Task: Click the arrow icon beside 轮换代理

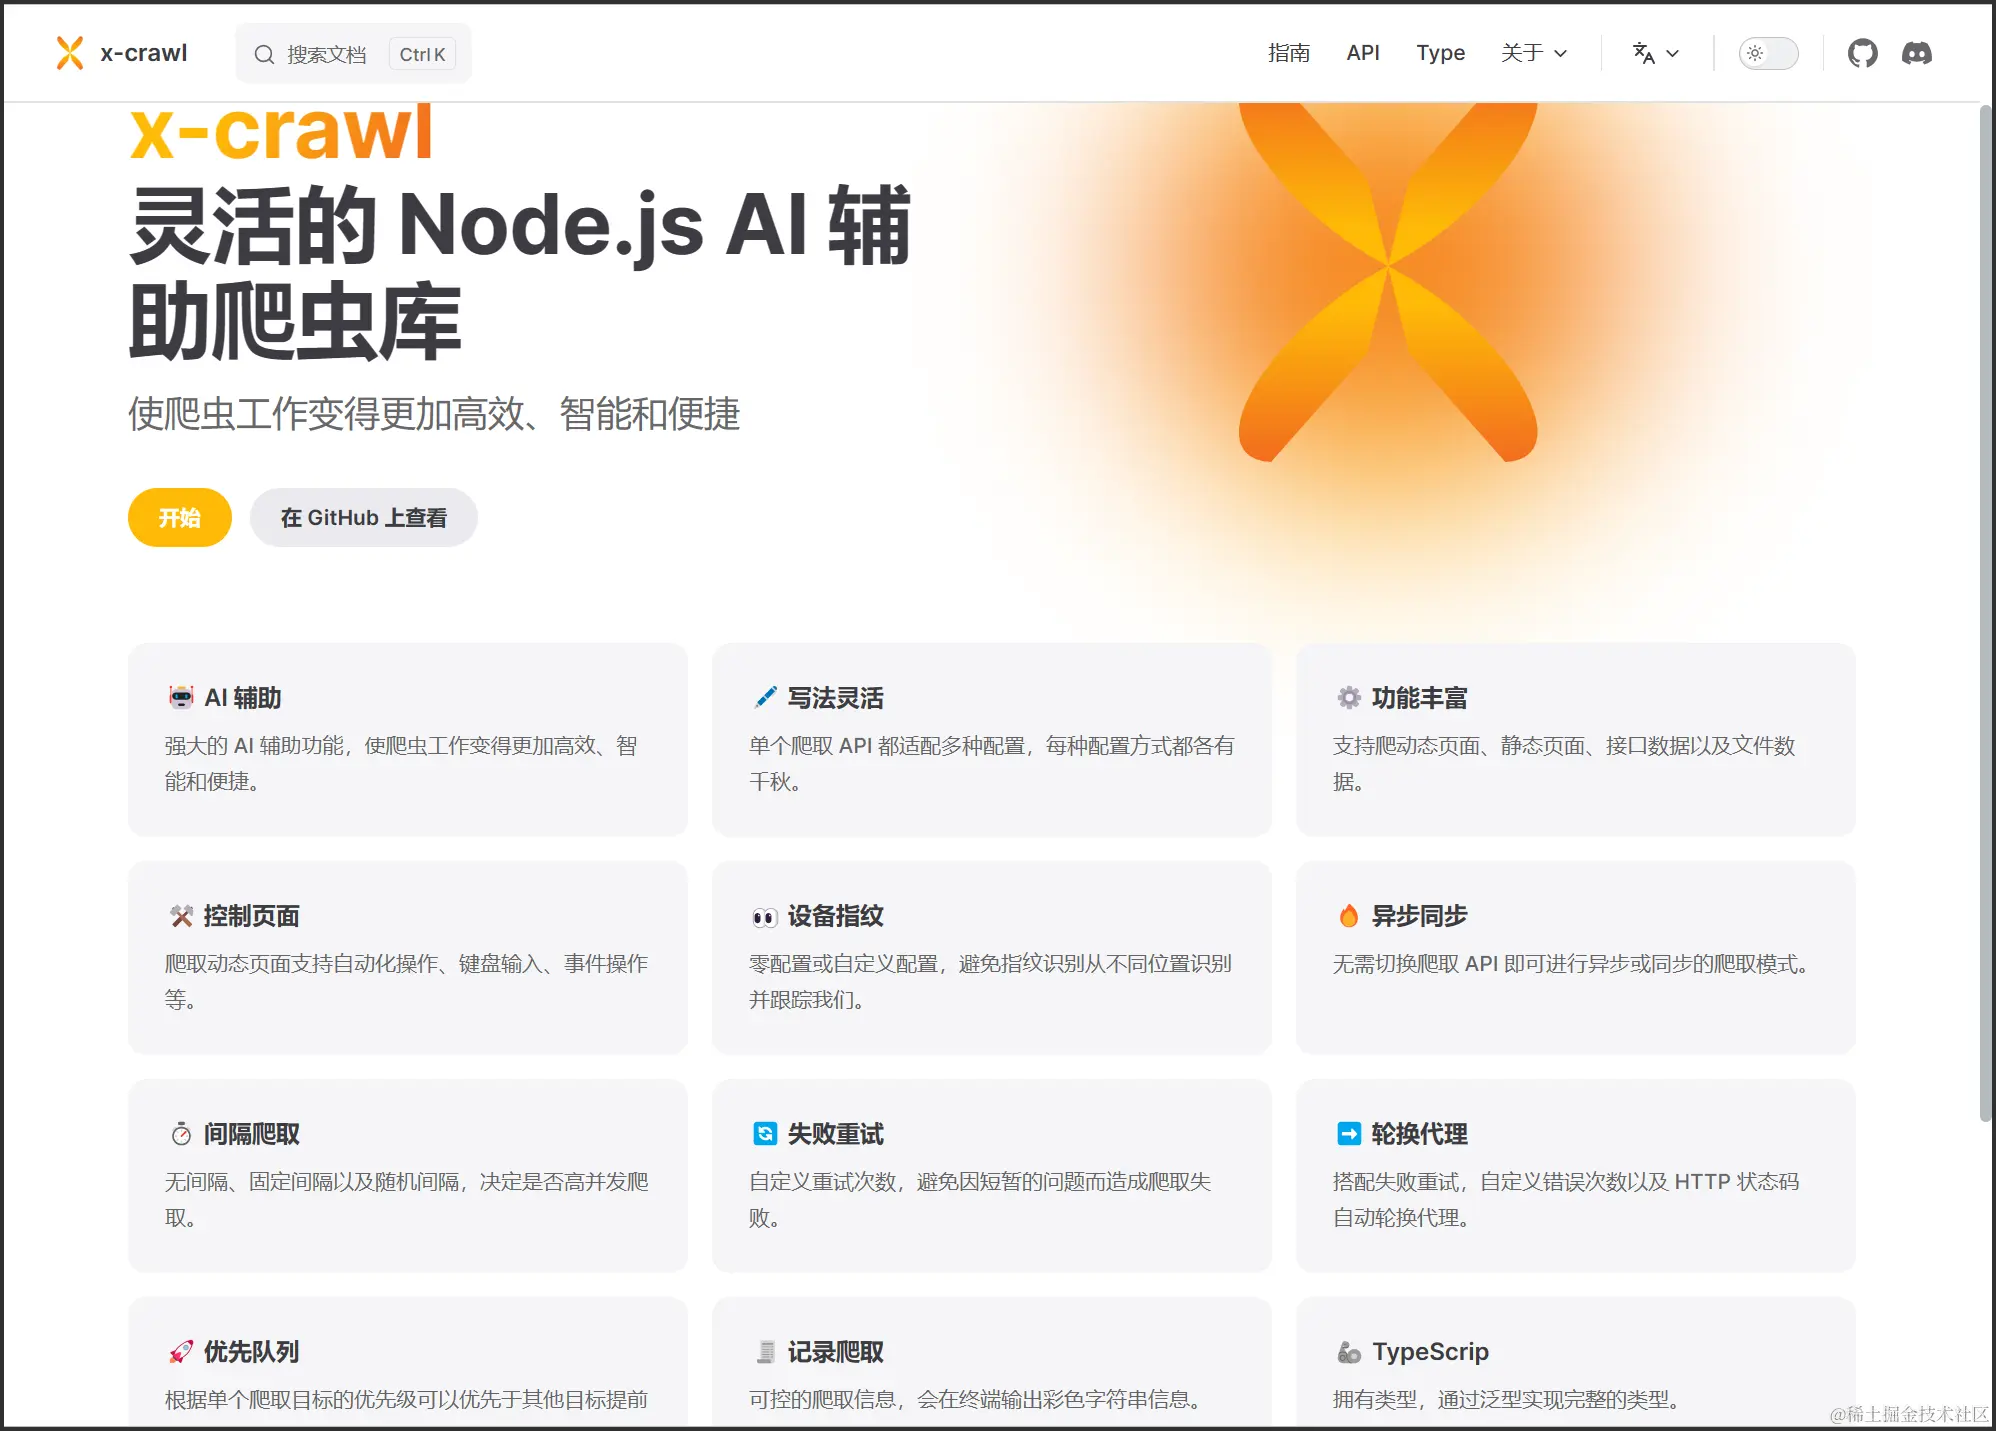Action: click(1349, 1133)
